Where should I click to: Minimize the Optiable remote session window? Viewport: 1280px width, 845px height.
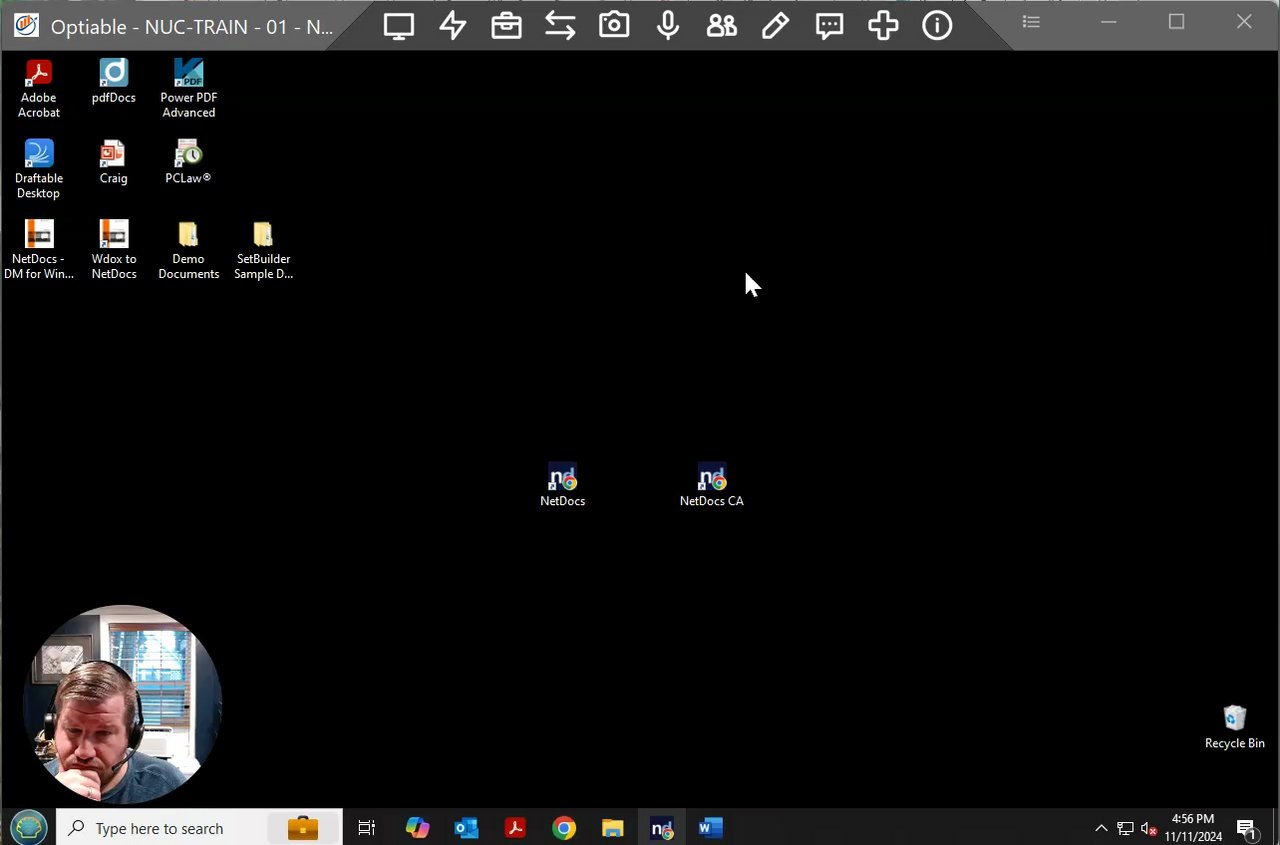click(1108, 21)
